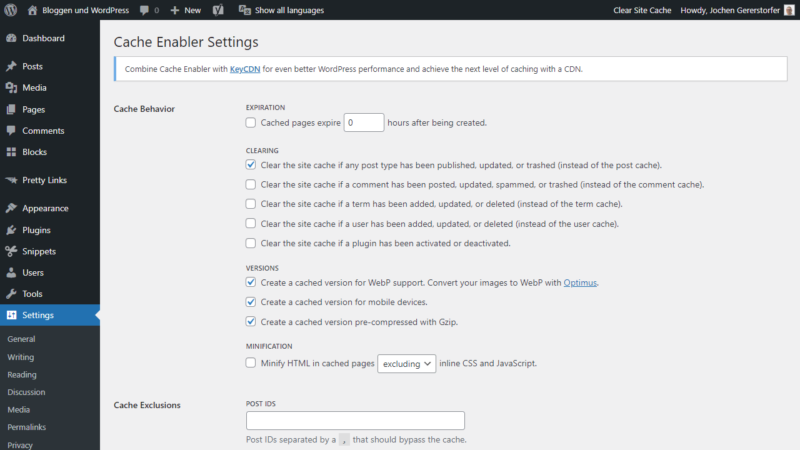The image size is (800, 450).
Task: Open the 'excluding' minification dropdown
Action: click(x=406, y=364)
